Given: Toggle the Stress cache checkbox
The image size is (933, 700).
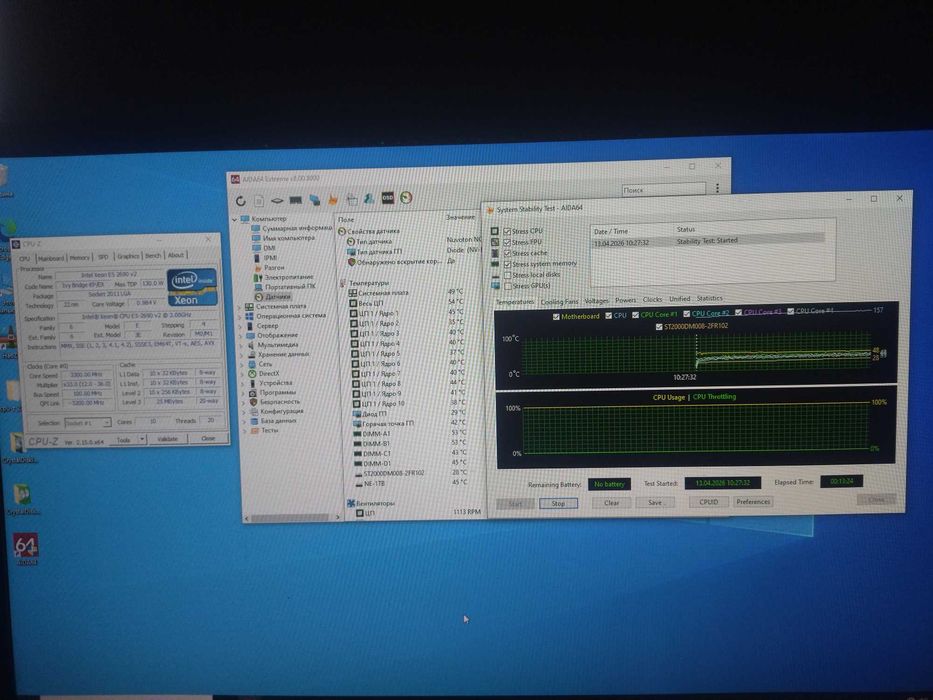Looking at the screenshot, I should 508,253.
